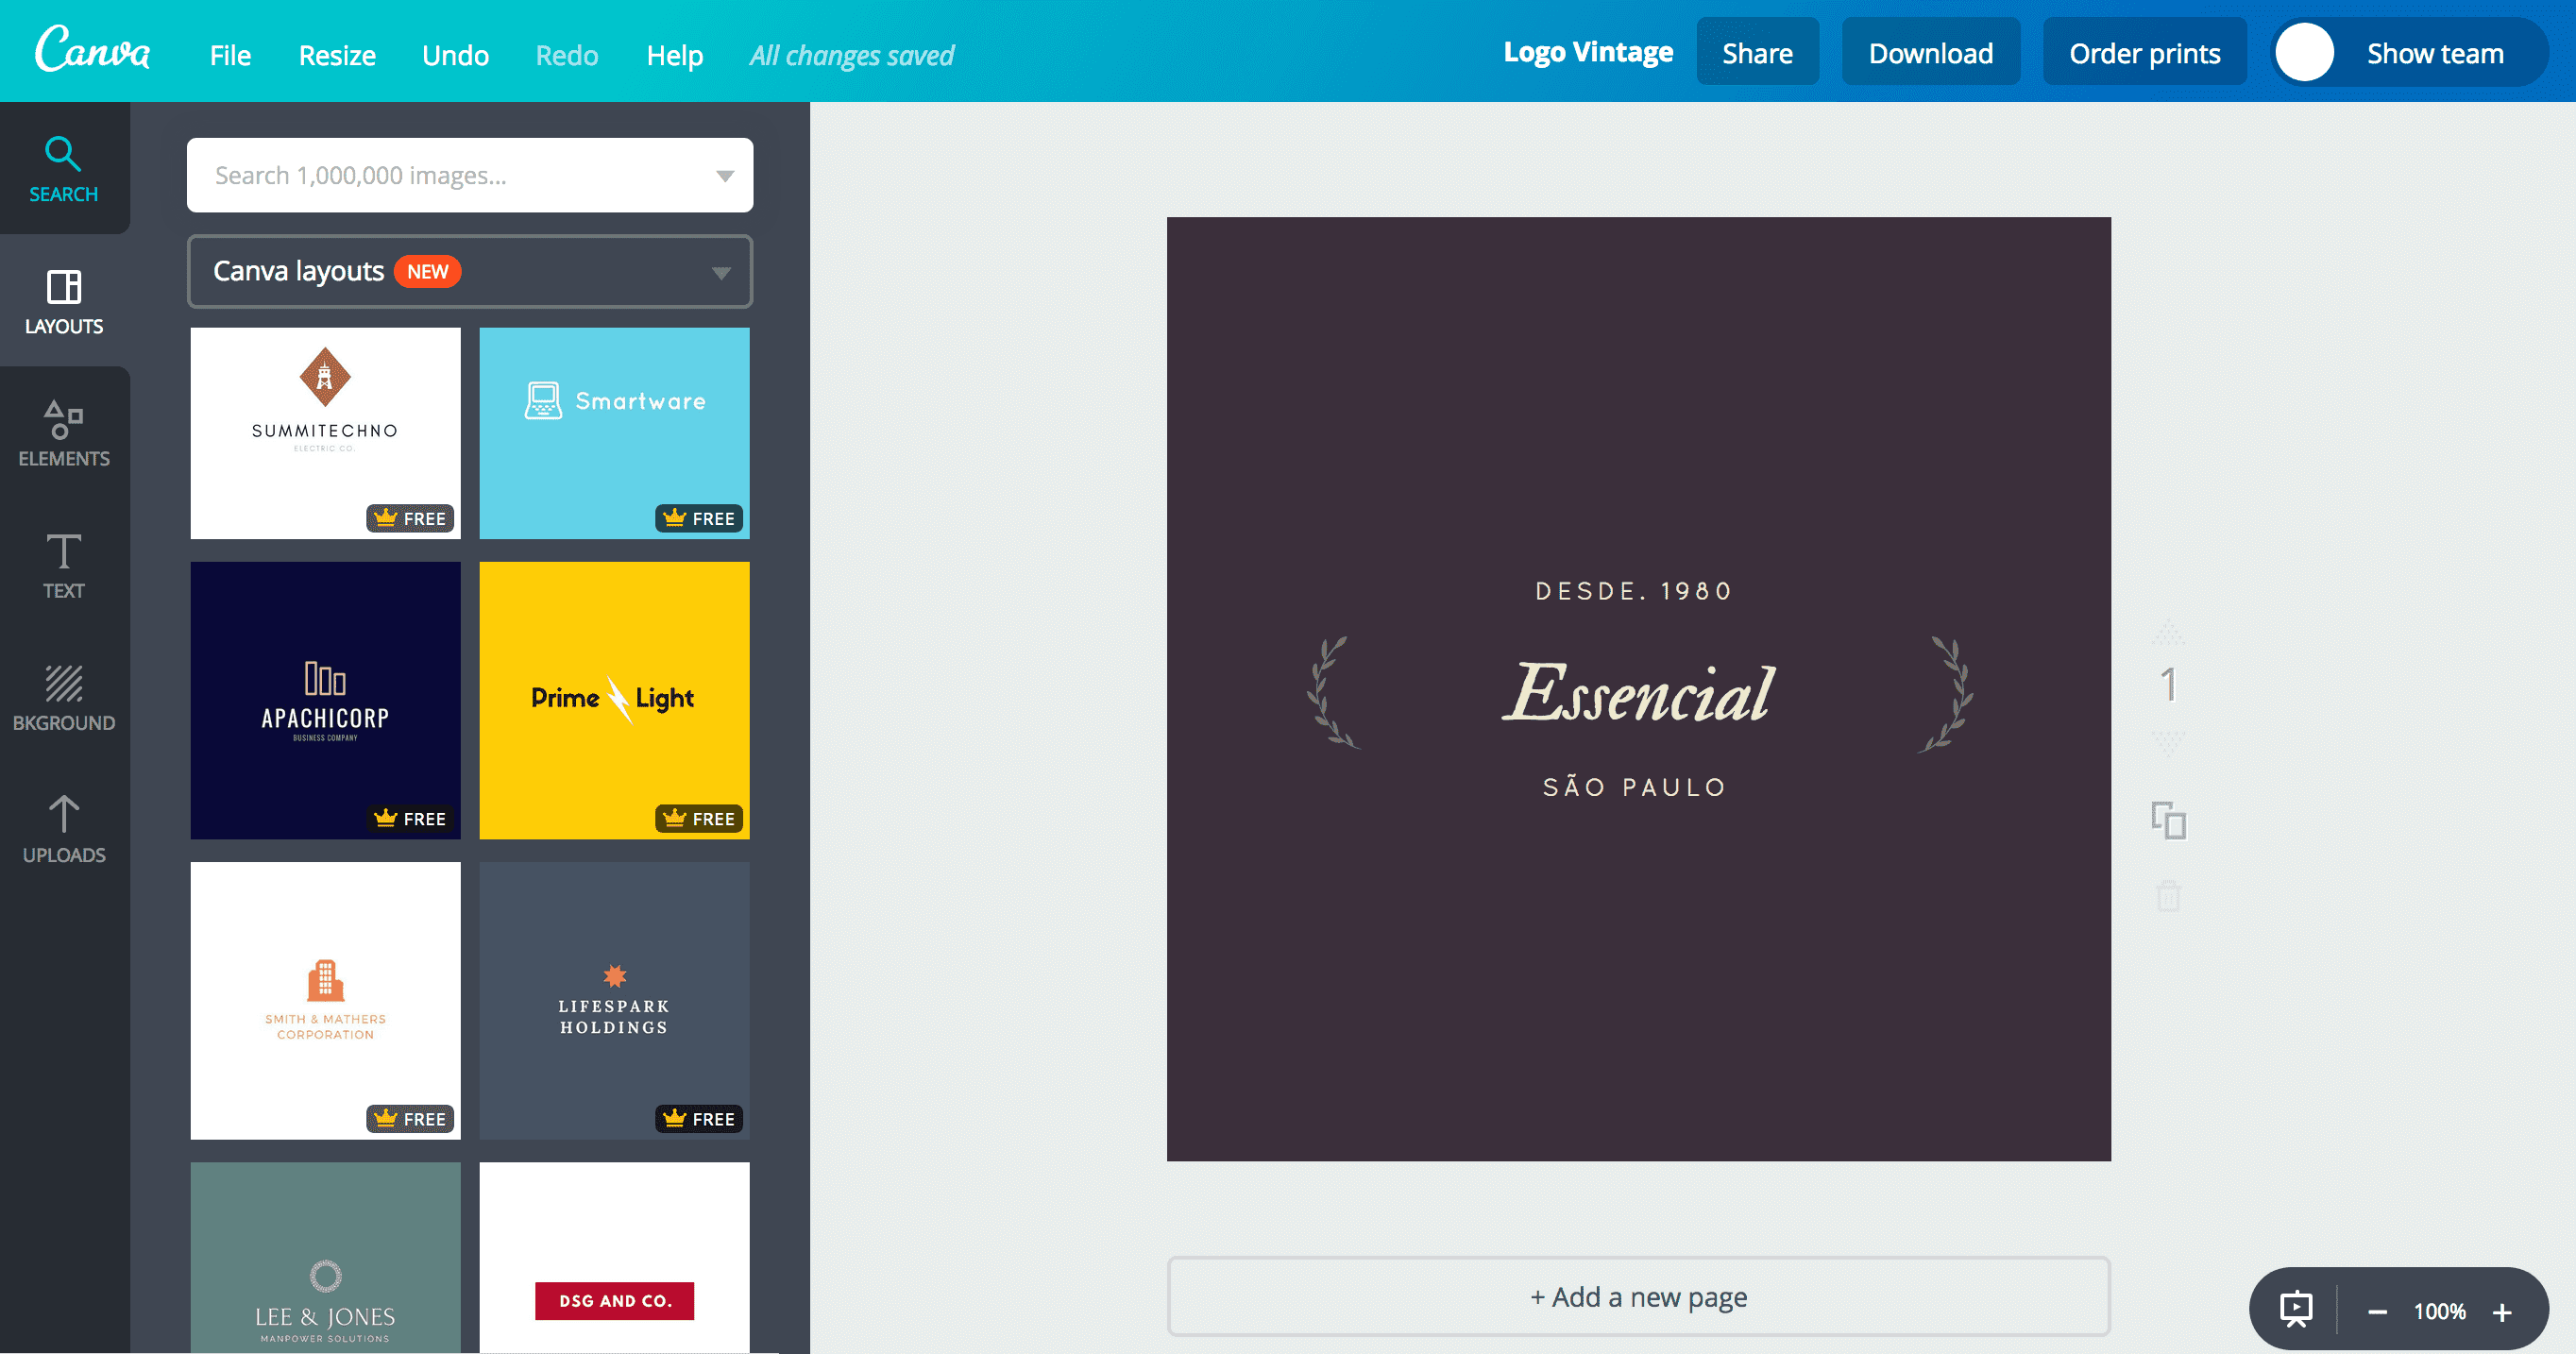Select the Lifespark Holdings layout thumbnail

[x=614, y=1000]
